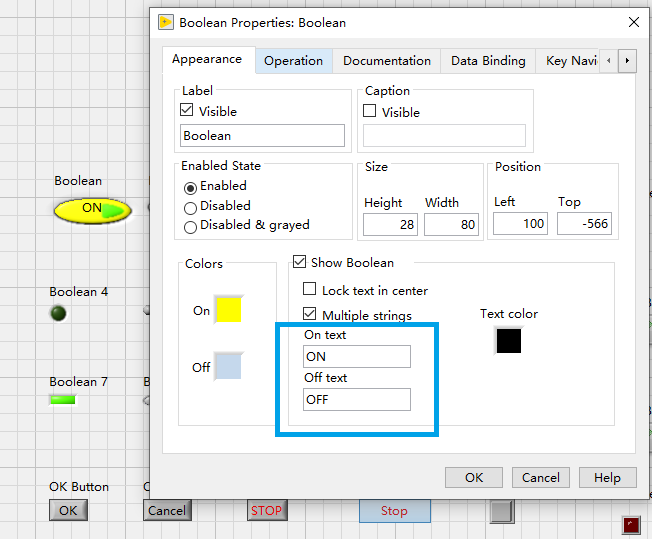Select the Disabled radio button
This screenshot has height=539, width=652.
pyautogui.click(x=190, y=208)
